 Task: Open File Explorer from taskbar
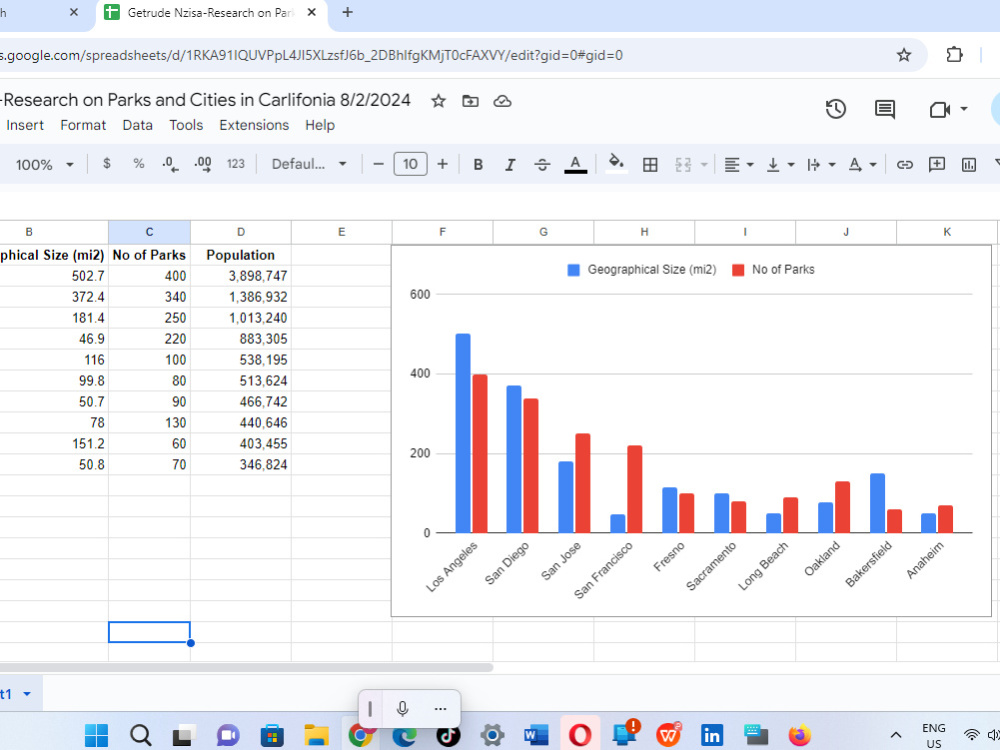[x=316, y=735]
